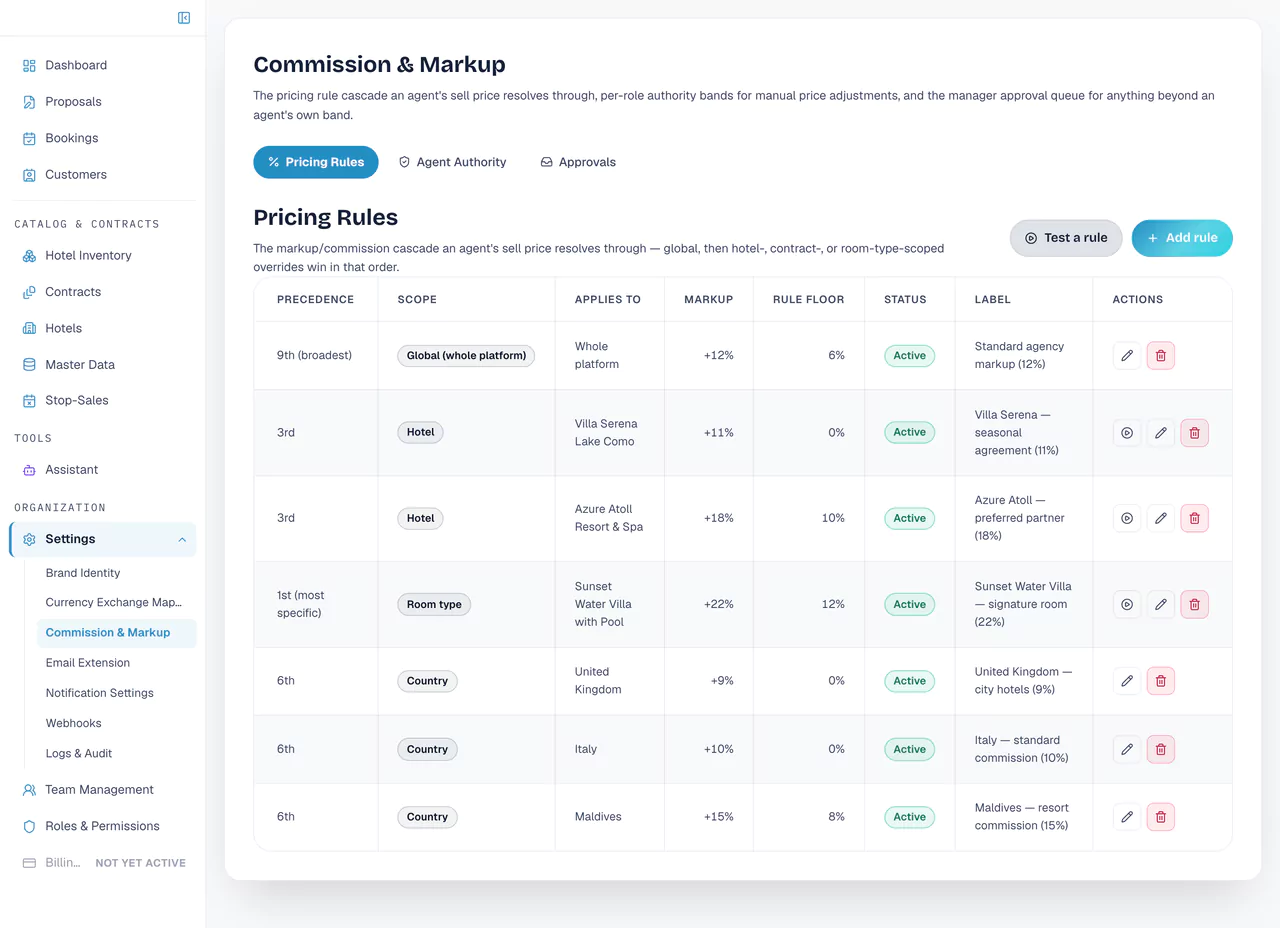This screenshot has width=1280, height=928.
Task: Click the Standard agency markup (12%) label
Action: click(x=1019, y=355)
